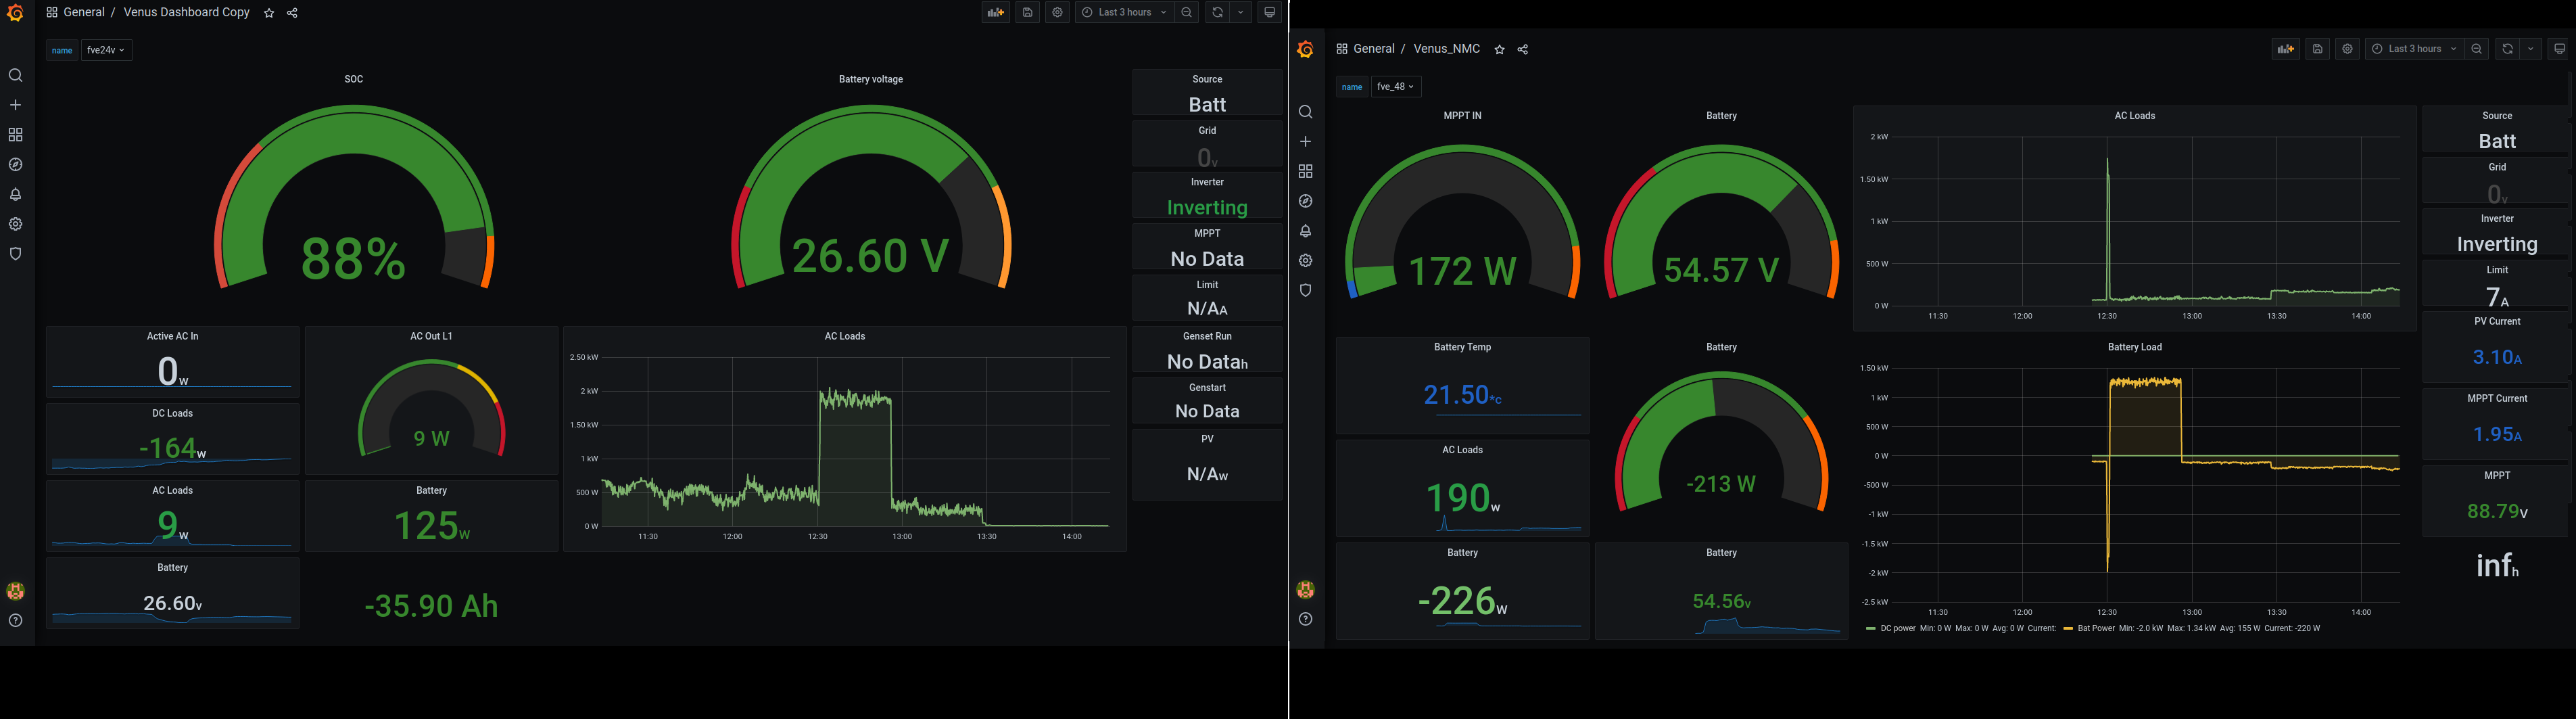Screen dimensions: 2576x719
Task: Open Server Admin shield in Venus_NMC sidebar
Action: [1305, 291]
